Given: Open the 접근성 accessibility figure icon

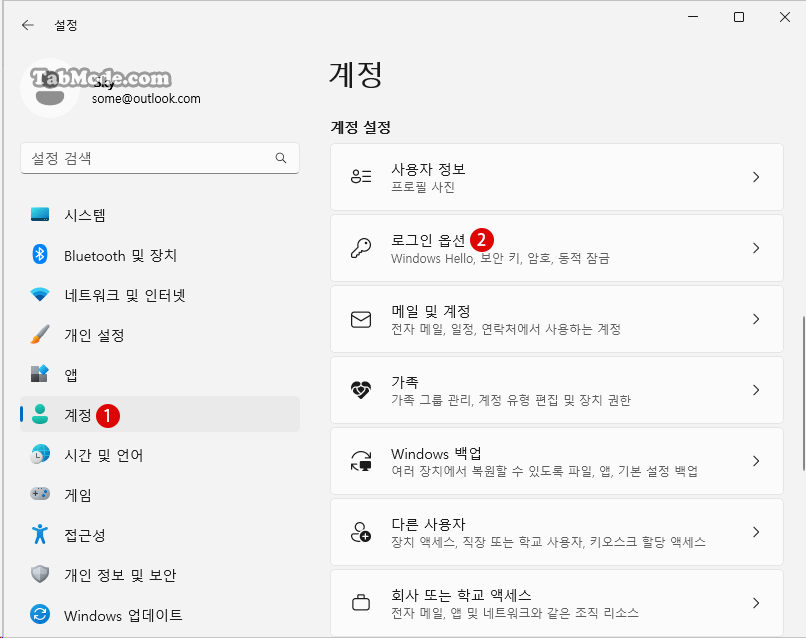Looking at the screenshot, I should point(40,534).
